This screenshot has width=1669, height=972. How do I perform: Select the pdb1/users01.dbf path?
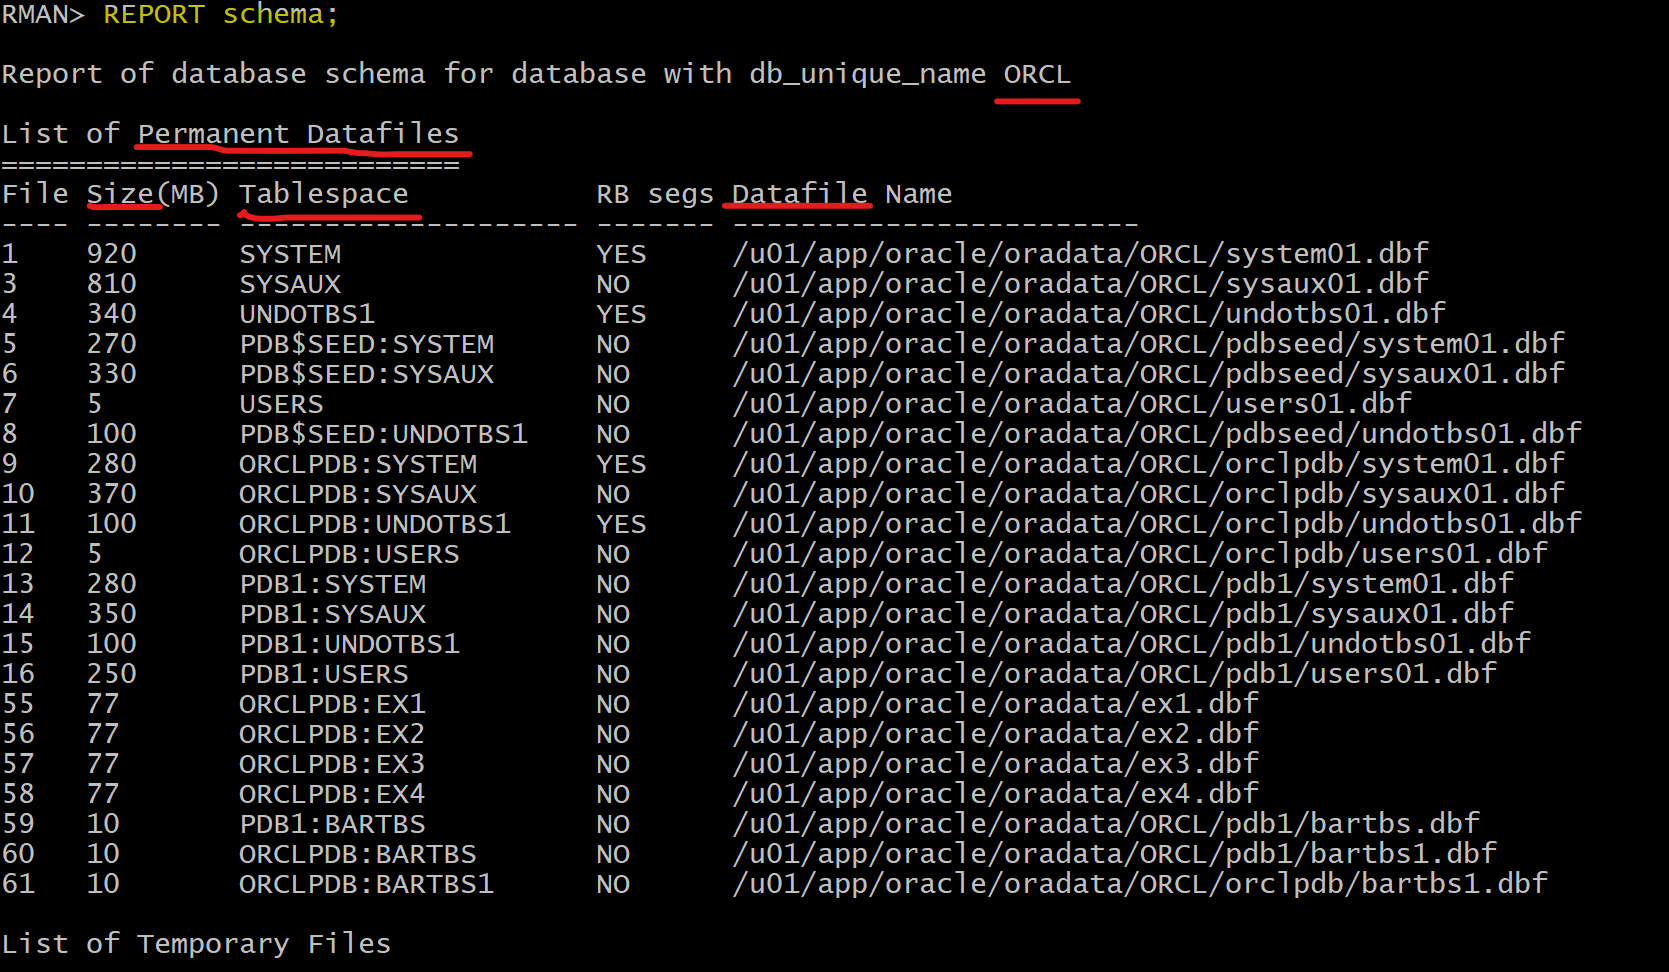pyautogui.click(x=1114, y=674)
